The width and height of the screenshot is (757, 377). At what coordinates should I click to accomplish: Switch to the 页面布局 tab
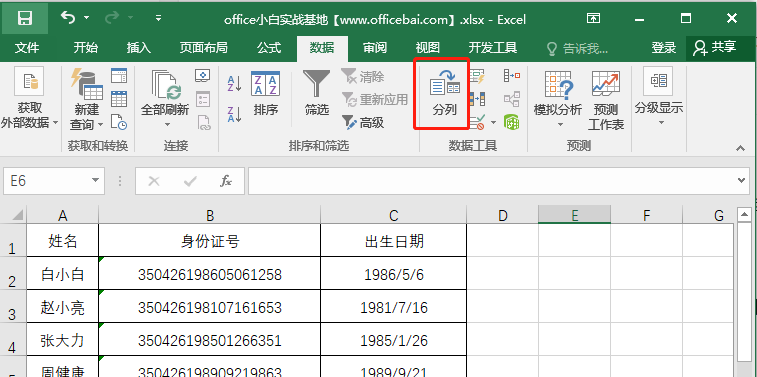click(204, 47)
